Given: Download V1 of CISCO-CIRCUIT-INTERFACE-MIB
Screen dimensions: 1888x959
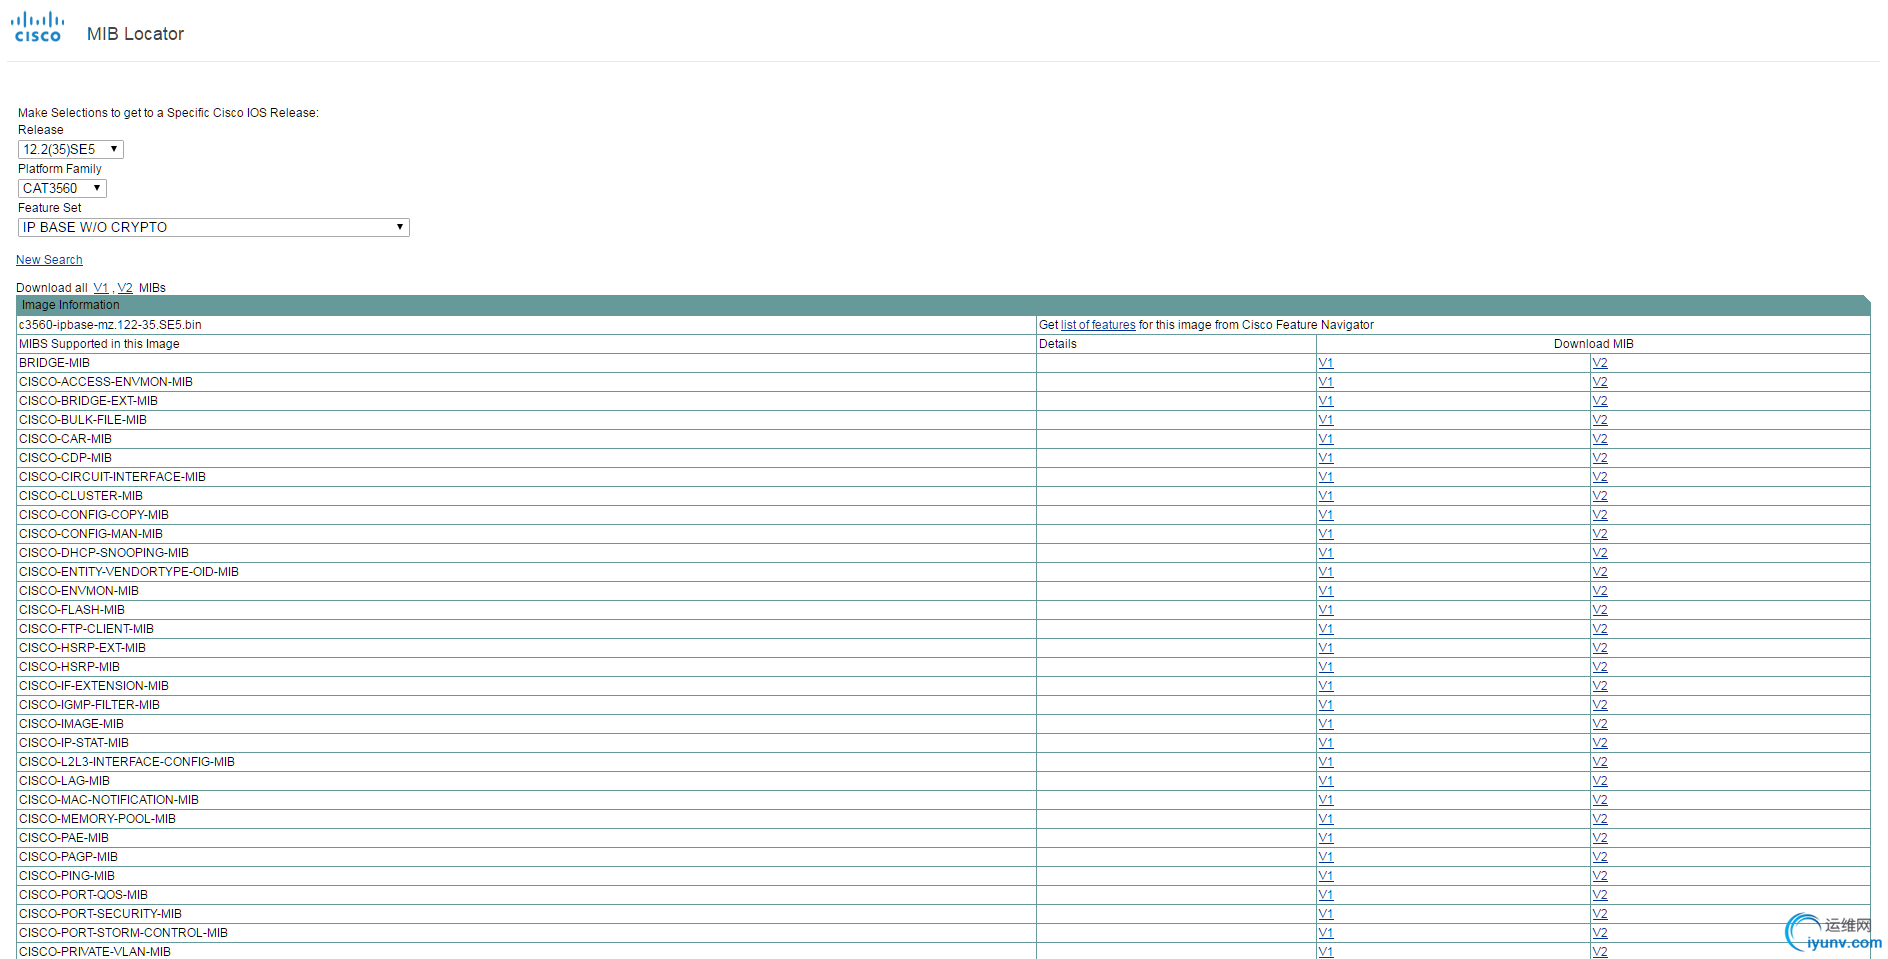Looking at the screenshot, I should pos(1326,477).
